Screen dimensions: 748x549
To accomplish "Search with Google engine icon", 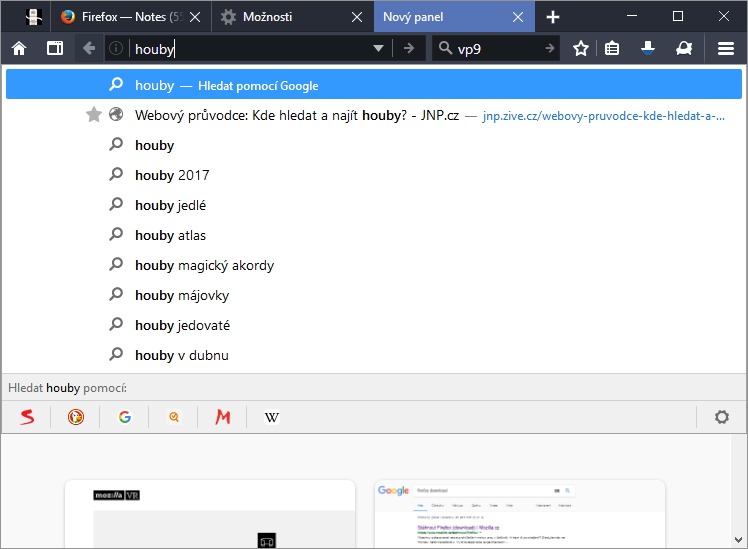I will pyautogui.click(x=125, y=417).
